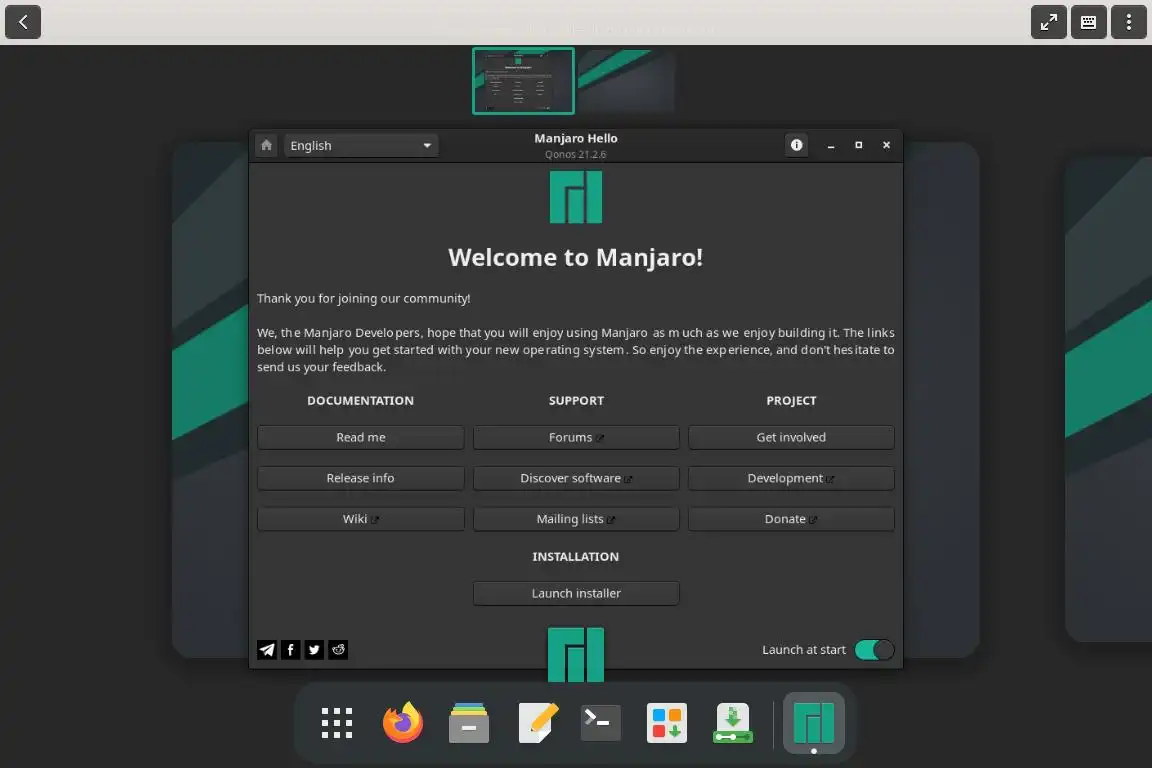
Task: Disable the Launch at start switch
Action: coord(874,650)
